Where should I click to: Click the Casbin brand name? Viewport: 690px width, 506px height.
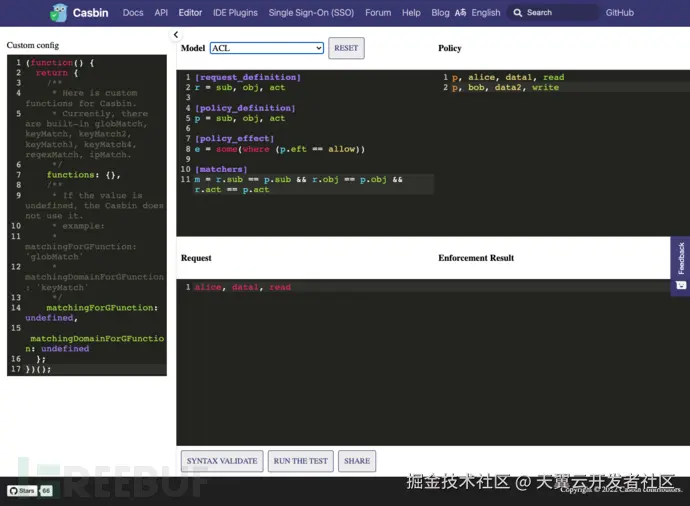tap(90, 13)
